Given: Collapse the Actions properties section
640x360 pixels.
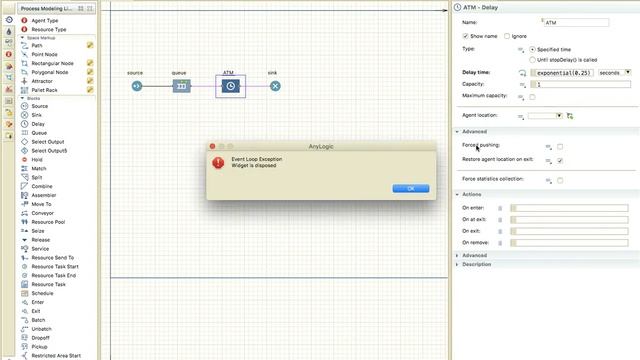Looking at the screenshot, I should 457,194.
